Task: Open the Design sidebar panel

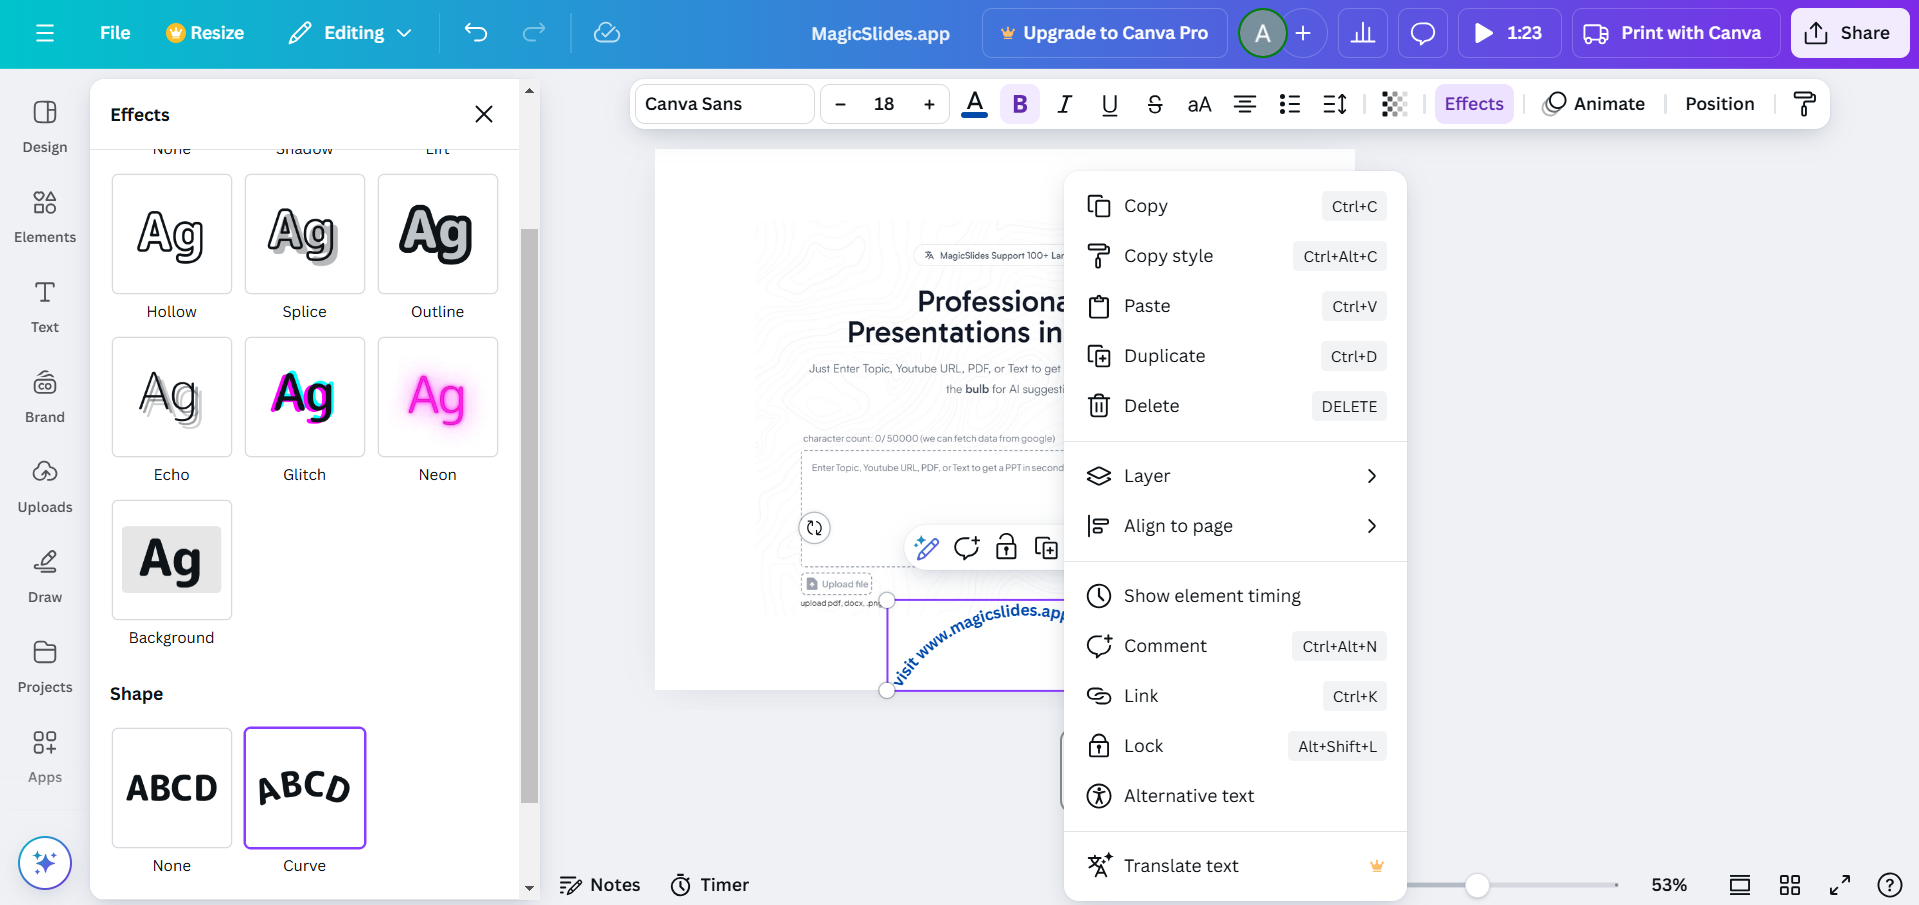Action: pos(45,127)
